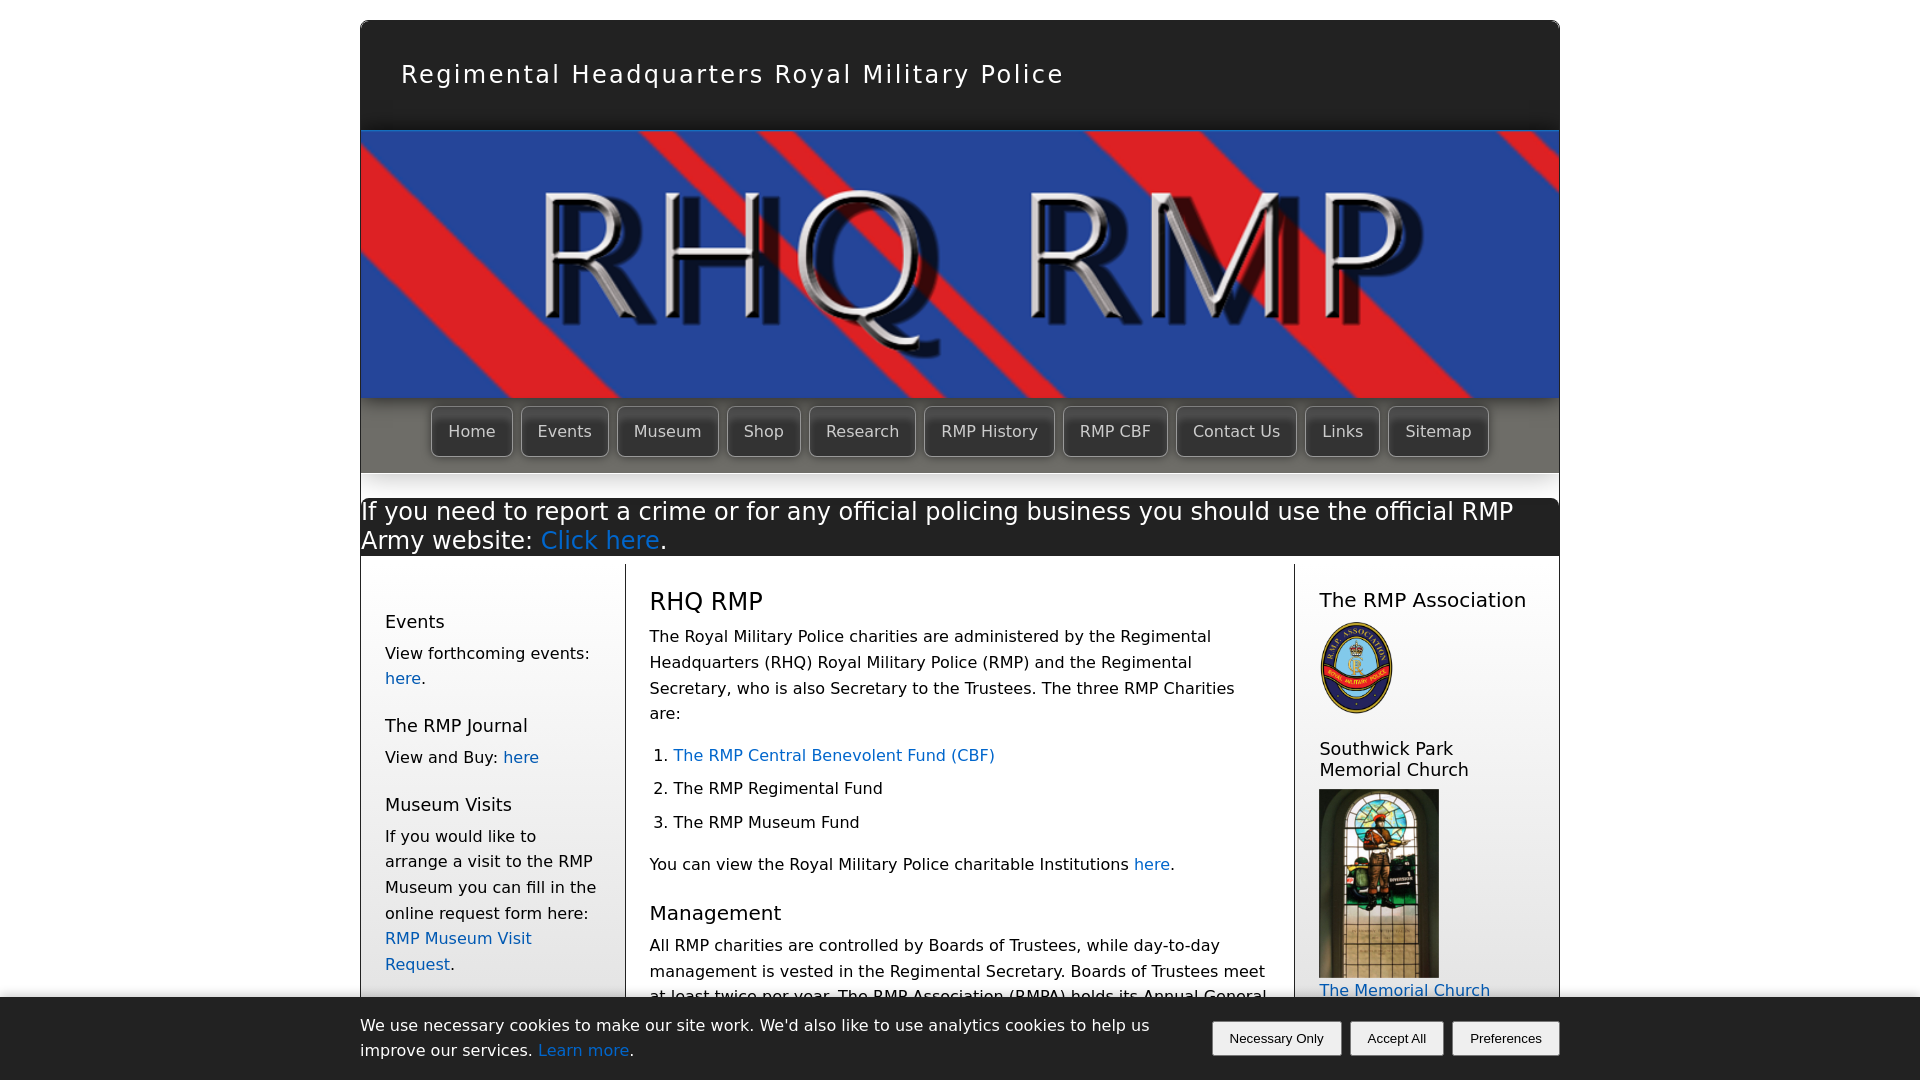Image resolution: width=1920 pixels, height=1080 pixels.
Task: View charitable Institutions via 'here' link
Action: pyautogui.click(x=1152, y=865)
